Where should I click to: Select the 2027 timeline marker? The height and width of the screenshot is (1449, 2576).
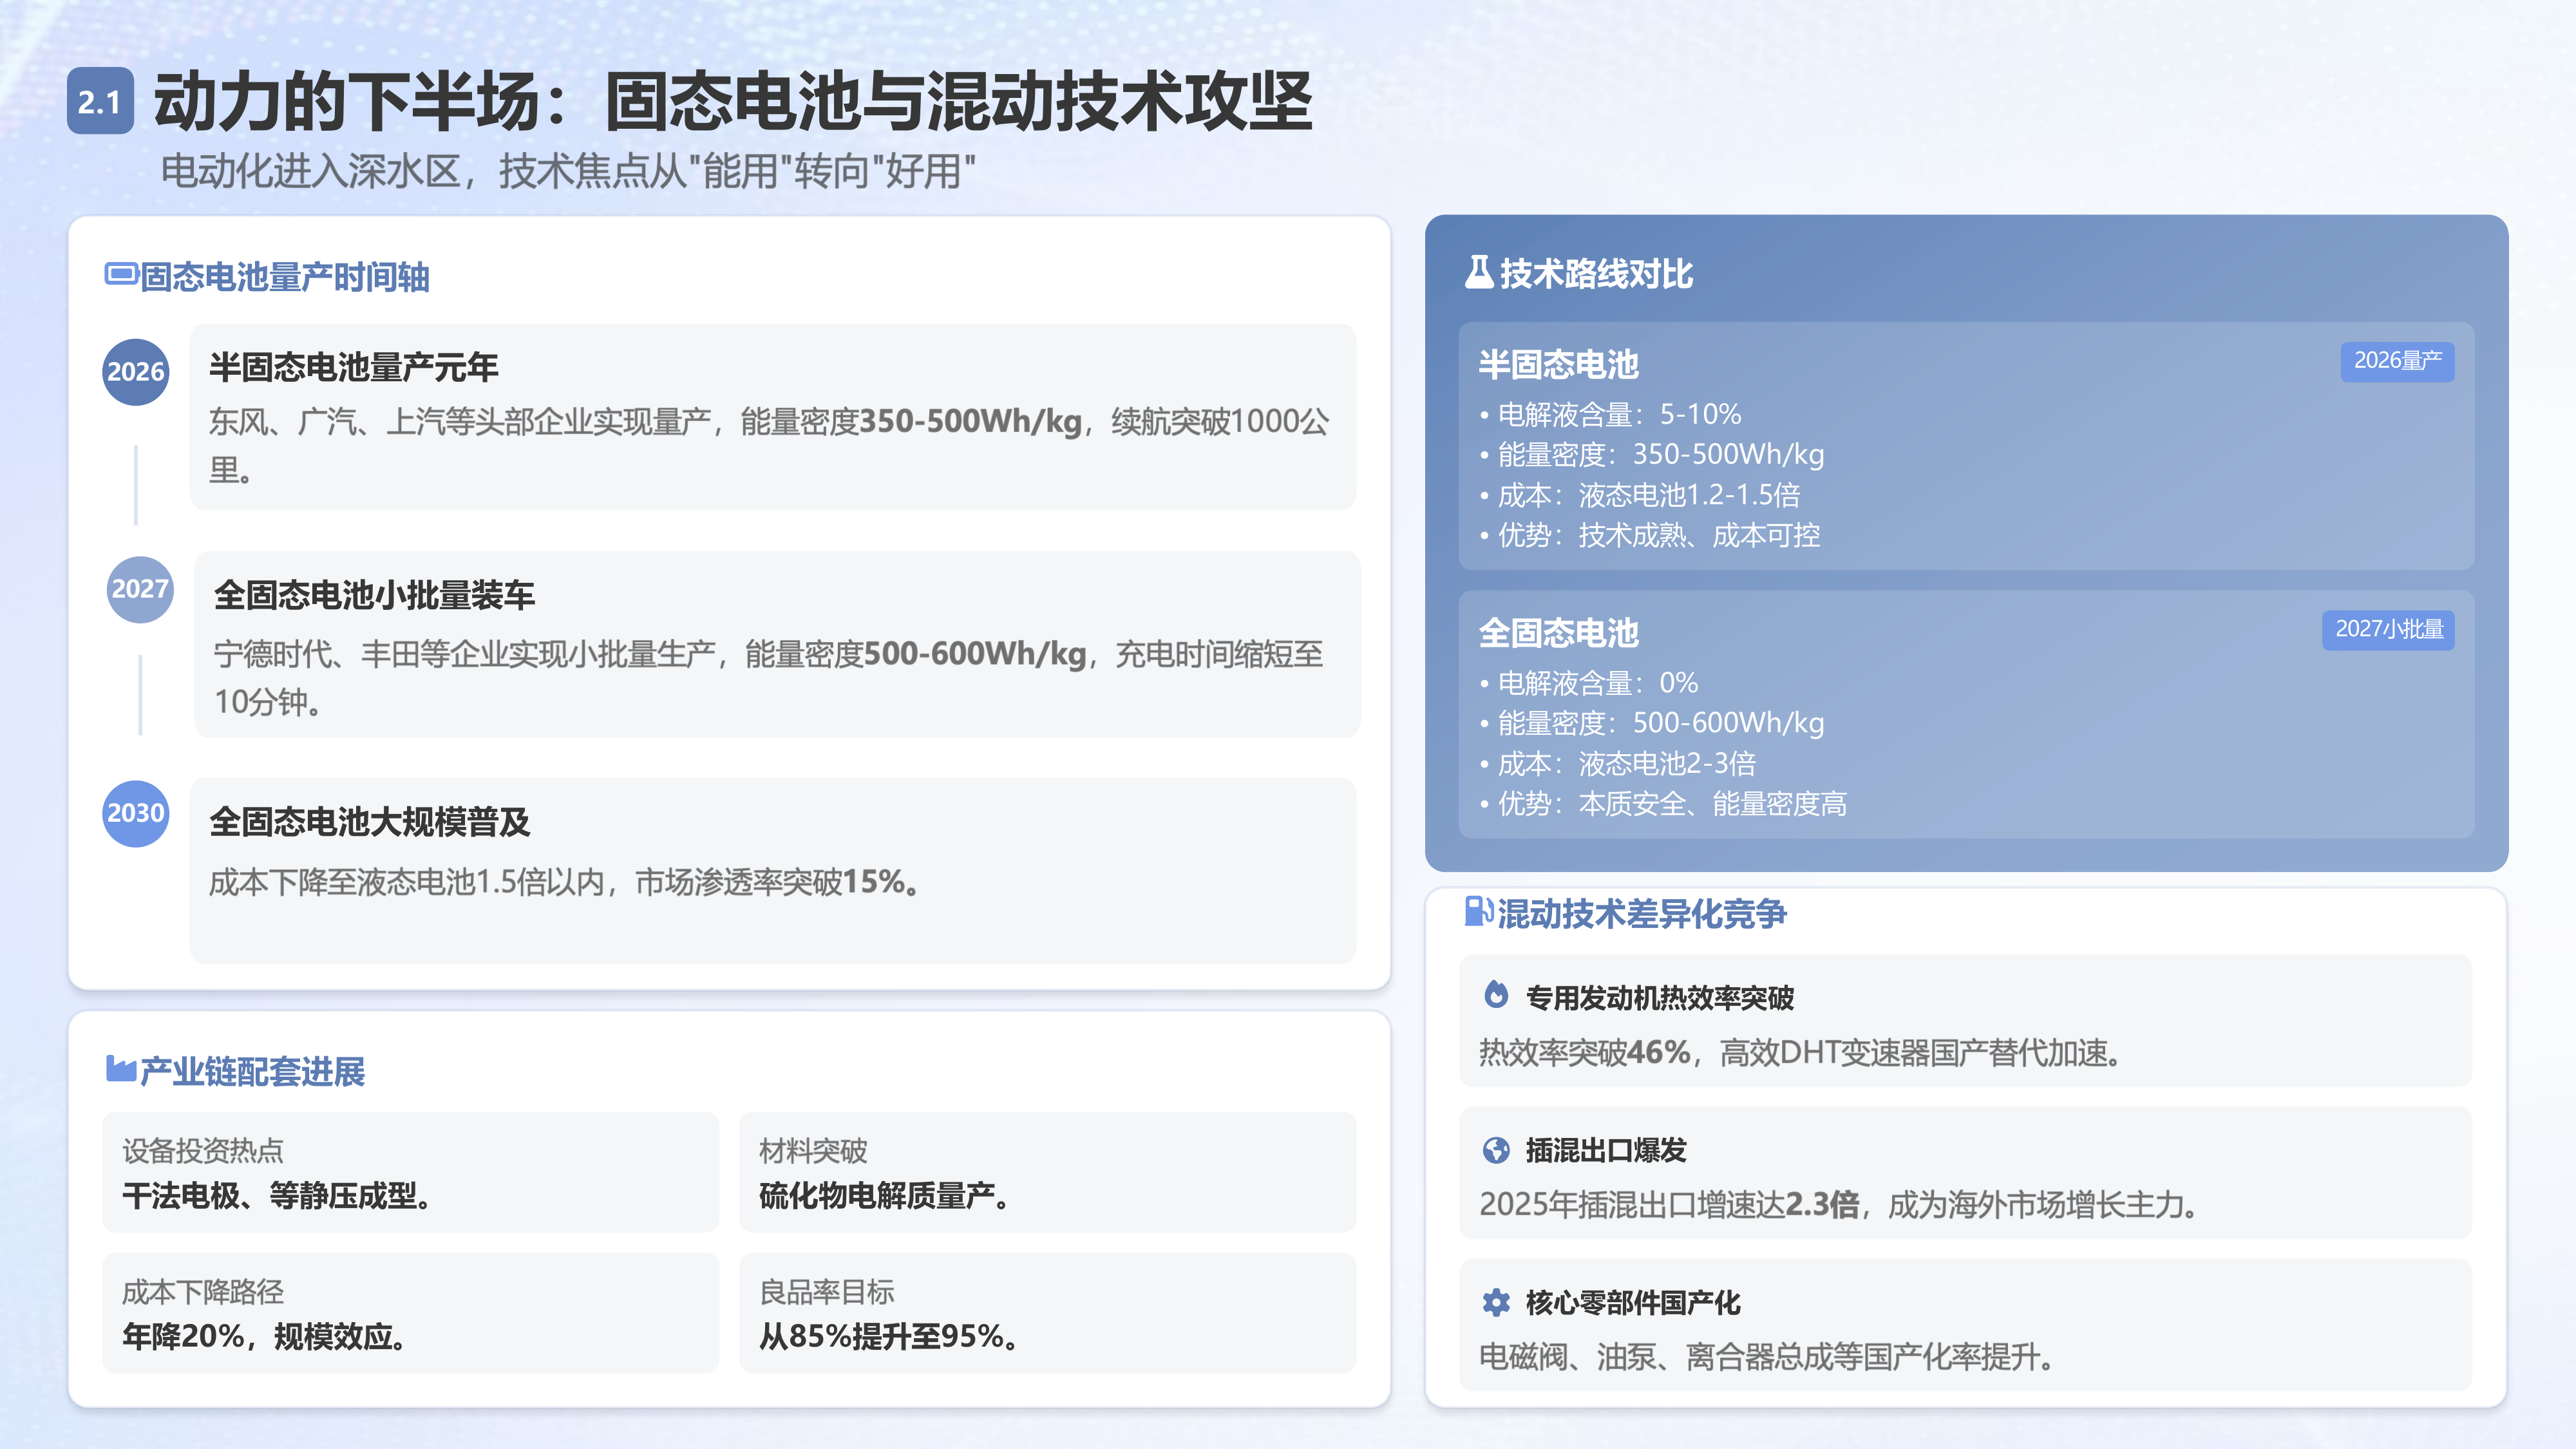[140, 589]
